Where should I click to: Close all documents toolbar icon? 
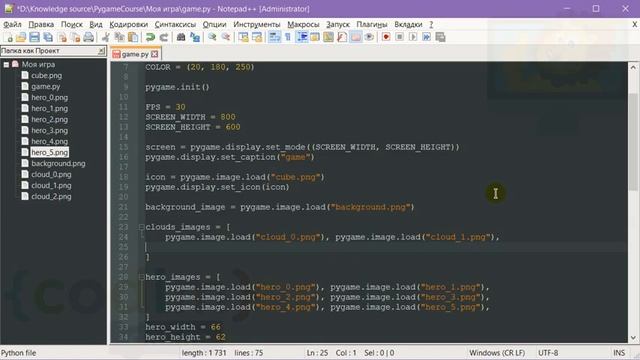pyautogui.click(x=76, y=38)
